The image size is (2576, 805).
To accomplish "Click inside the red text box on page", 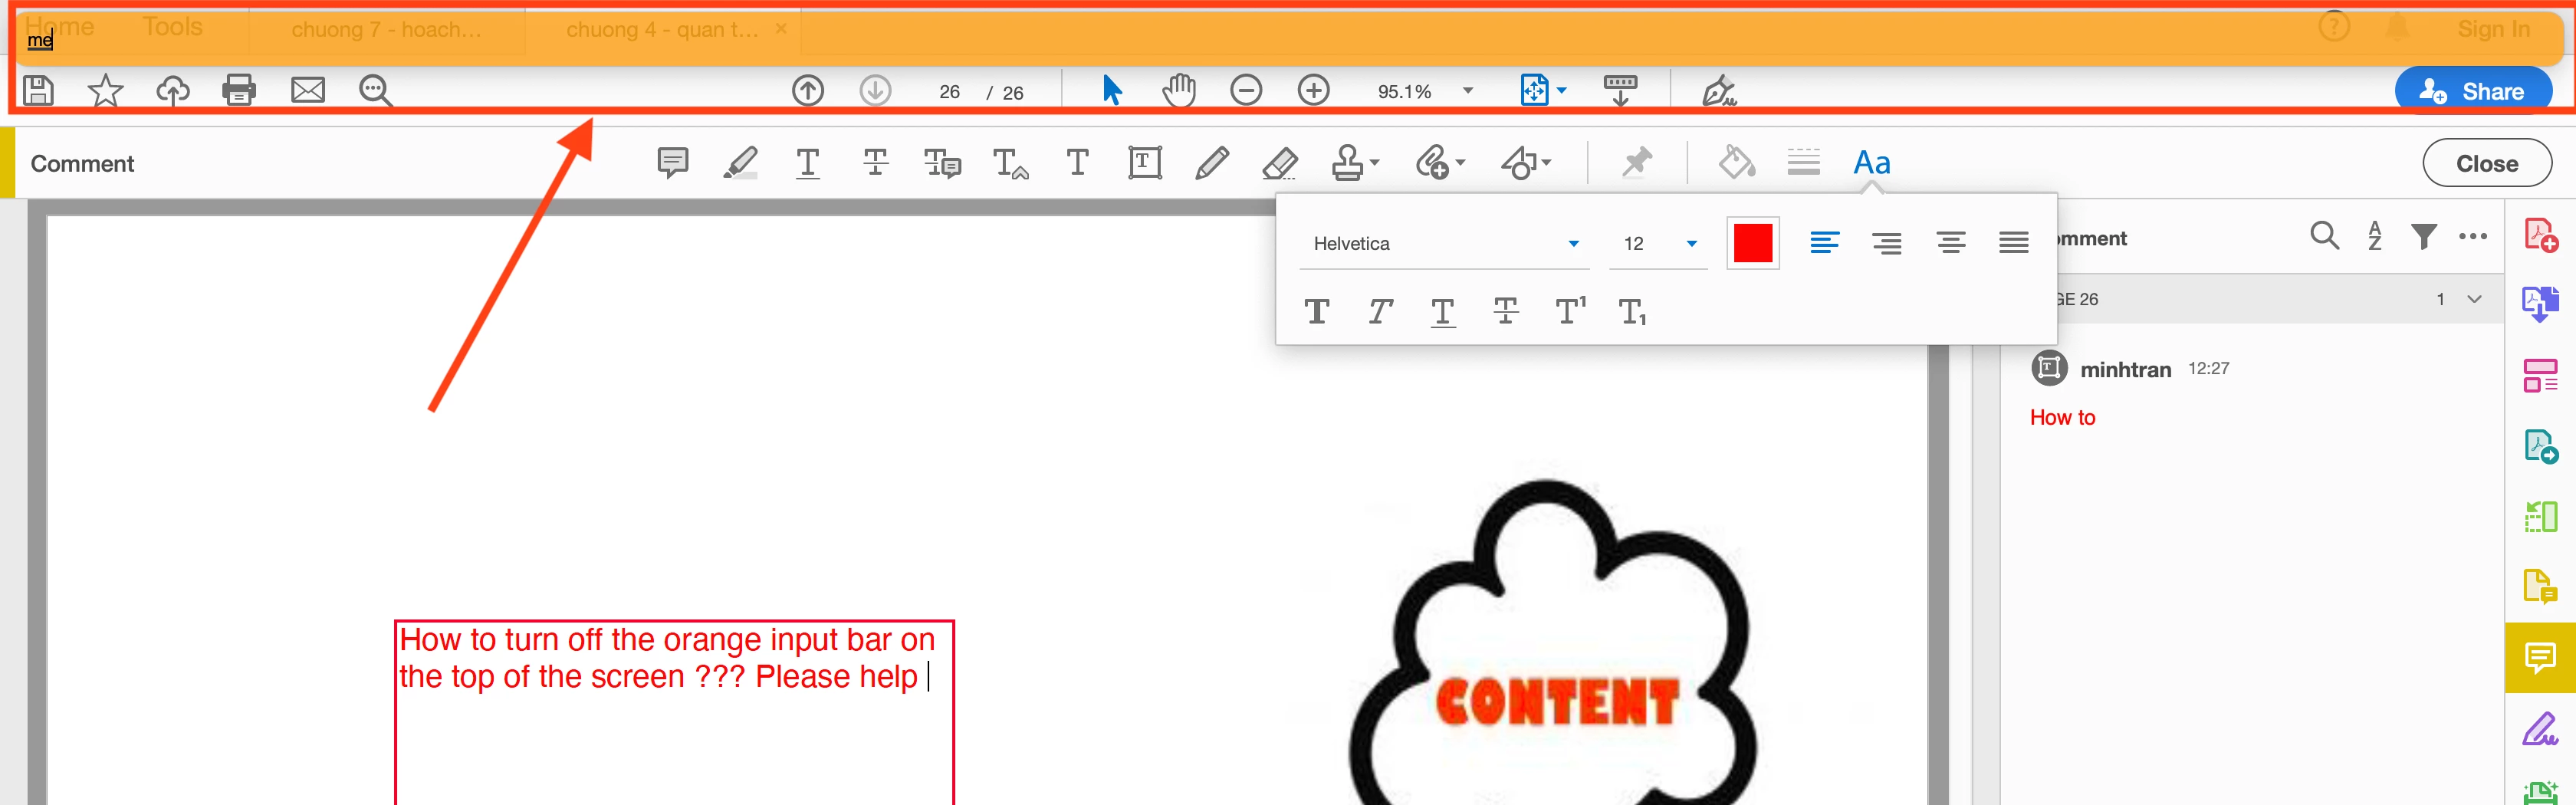I will click(674, 712).
